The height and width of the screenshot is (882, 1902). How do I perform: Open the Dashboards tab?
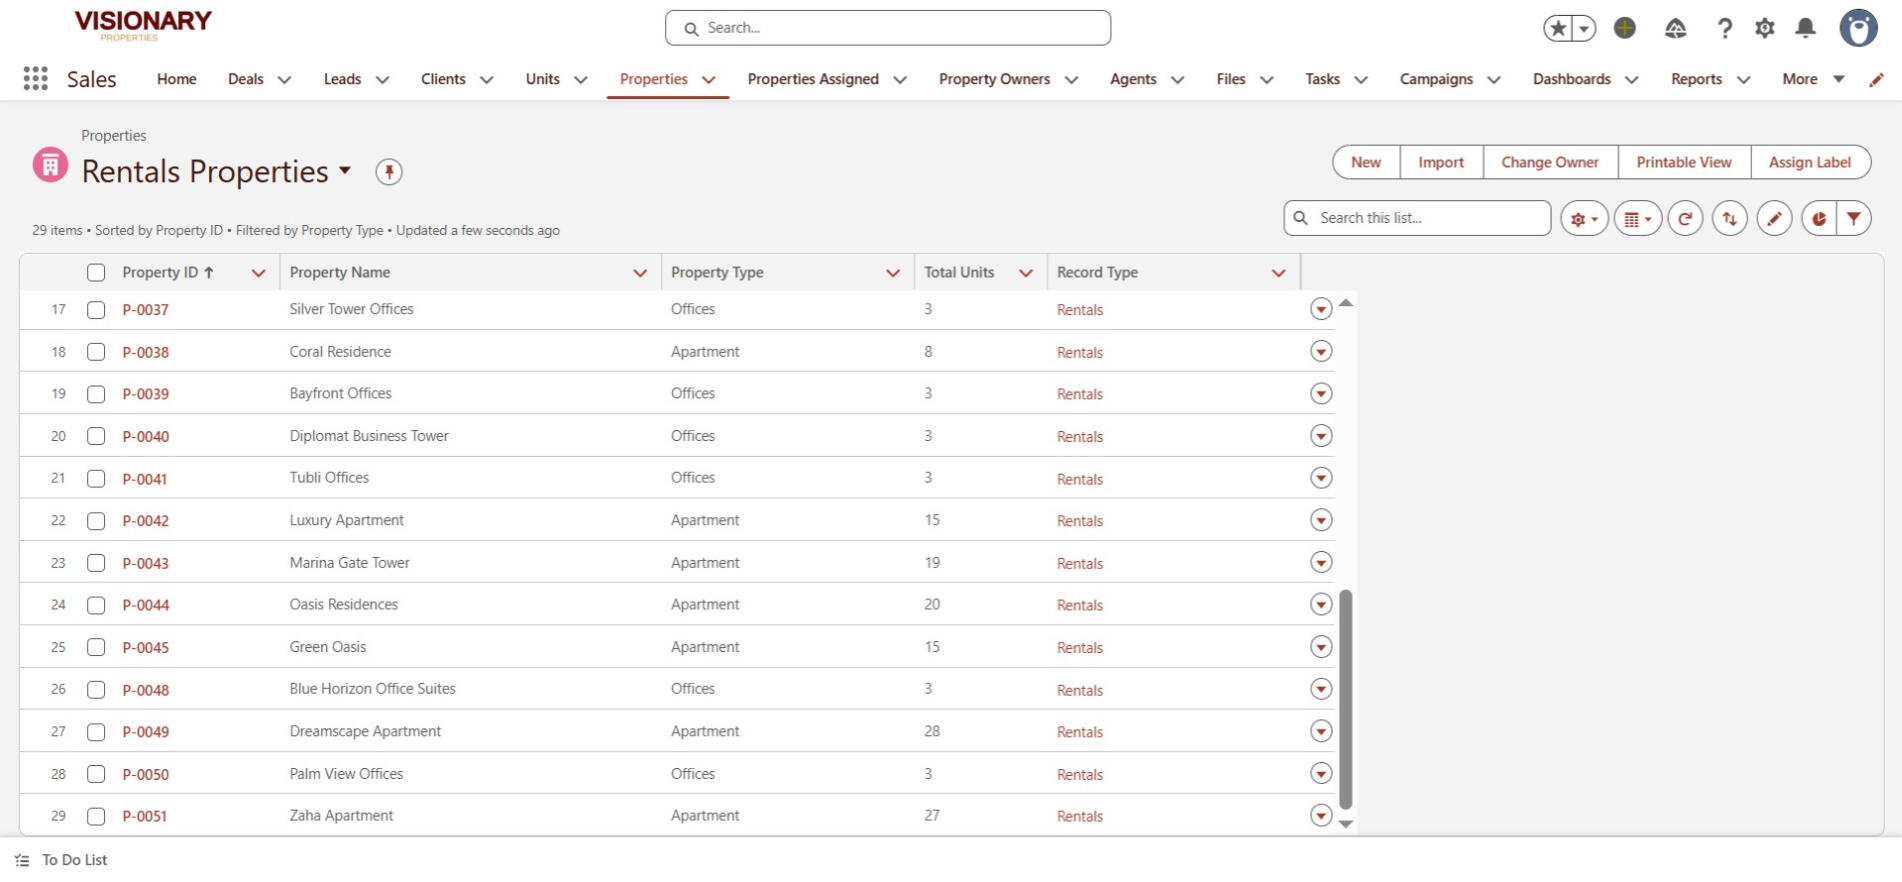click(x=1571, y=79)
